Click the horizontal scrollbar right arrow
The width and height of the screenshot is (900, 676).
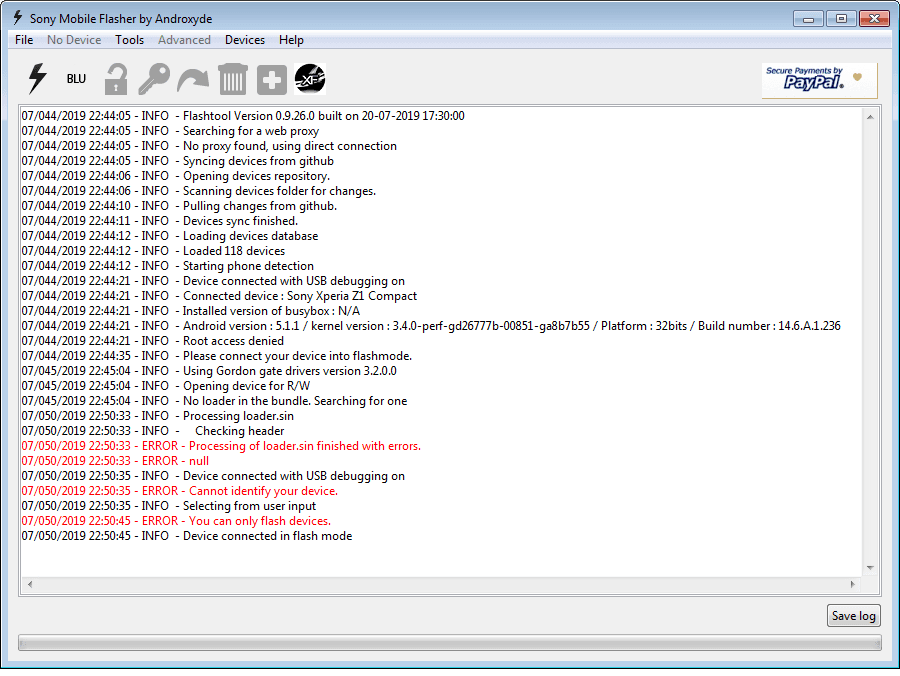(852, 584)
